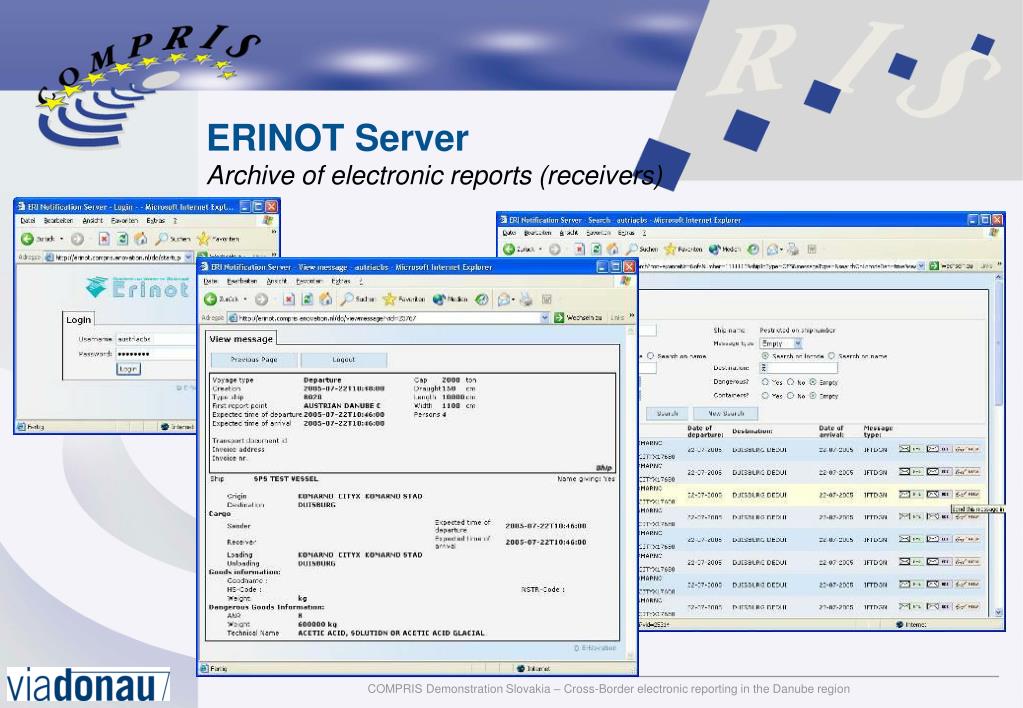The width and height of the screenshot is (1023, 708).
Task: Click Refresh icon in Search window toolbar
Action: [596, 249]
